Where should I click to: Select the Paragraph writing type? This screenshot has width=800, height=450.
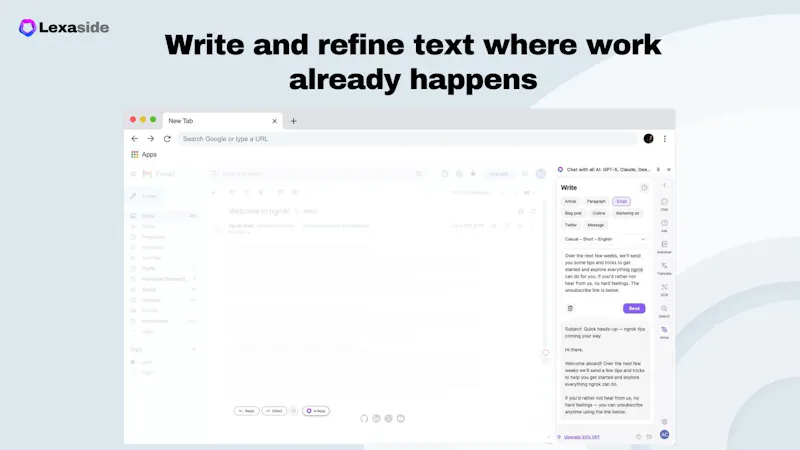point(596,202)
